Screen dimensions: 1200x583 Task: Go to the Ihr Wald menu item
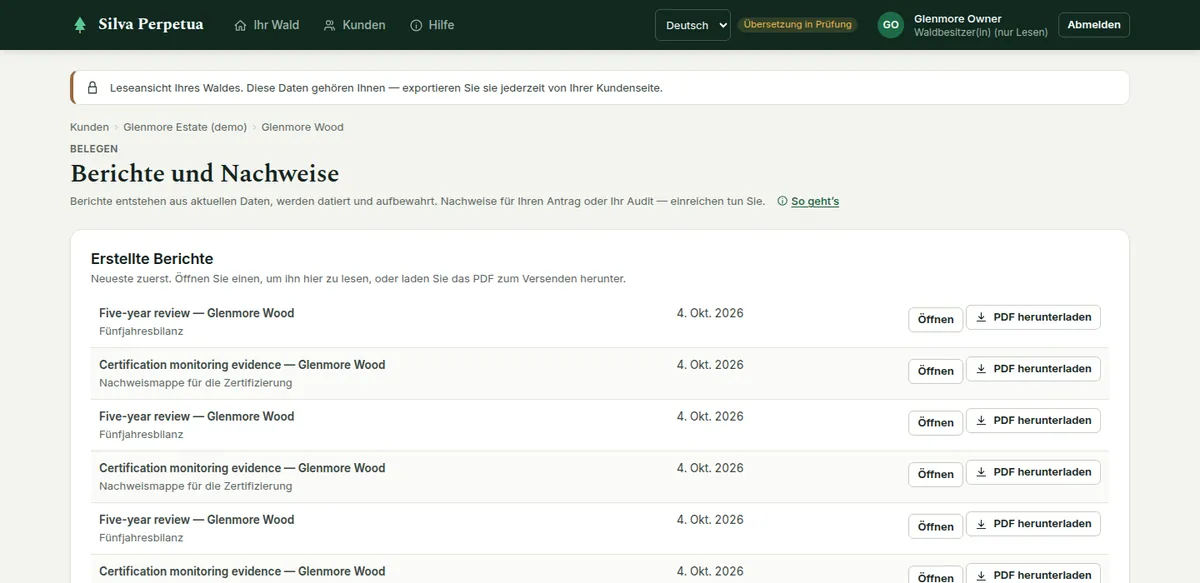pos(267,25)
